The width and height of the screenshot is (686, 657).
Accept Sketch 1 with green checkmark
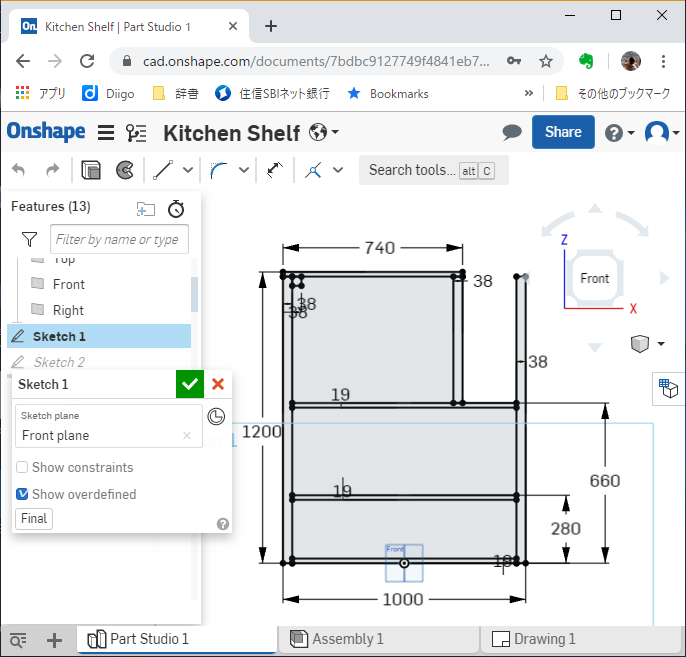coord(190,384)
